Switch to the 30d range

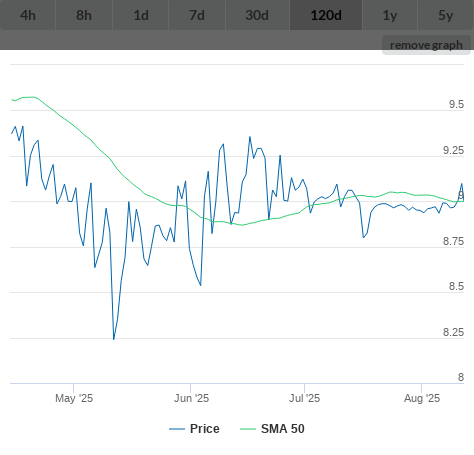[x=257, y=15]
